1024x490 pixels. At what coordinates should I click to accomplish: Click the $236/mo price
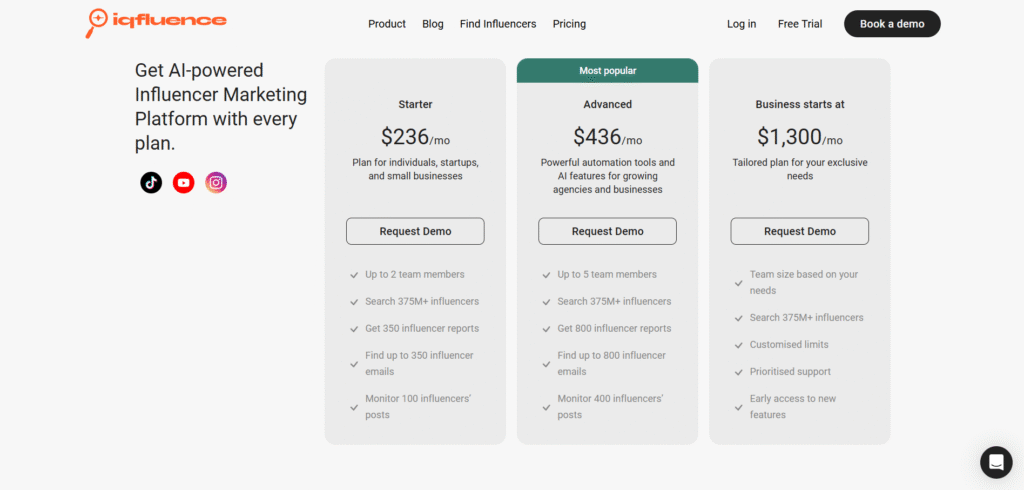(415, 137)
